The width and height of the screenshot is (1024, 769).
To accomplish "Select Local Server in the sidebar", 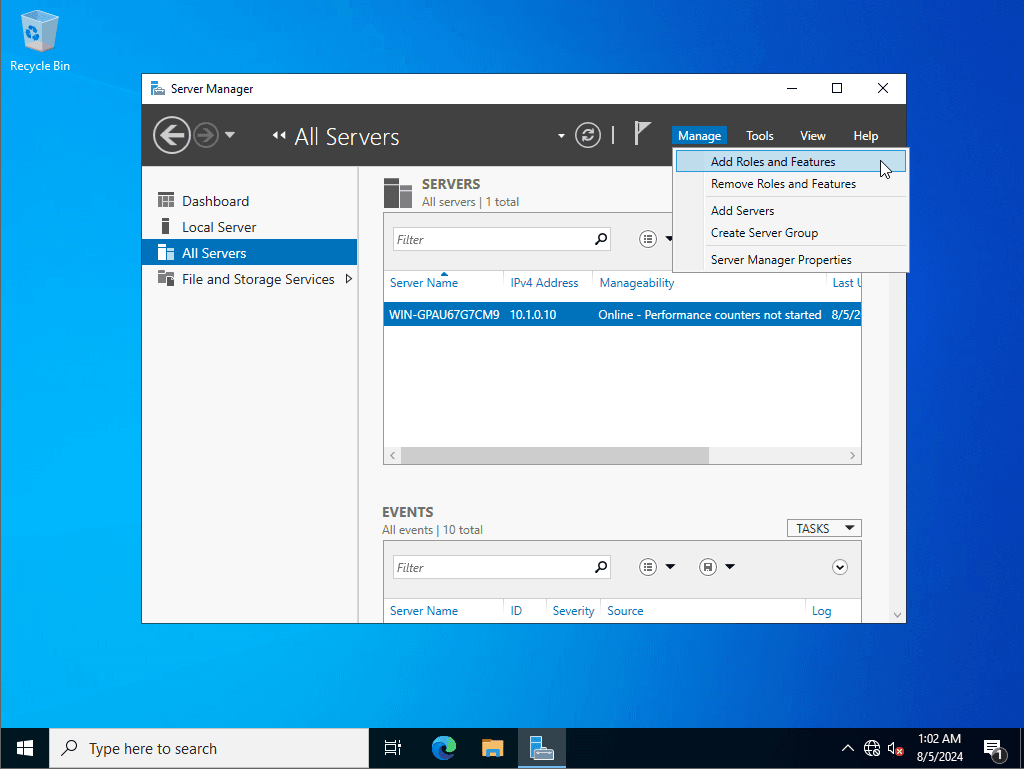I will pyautogui.click(x=219, y=227).
